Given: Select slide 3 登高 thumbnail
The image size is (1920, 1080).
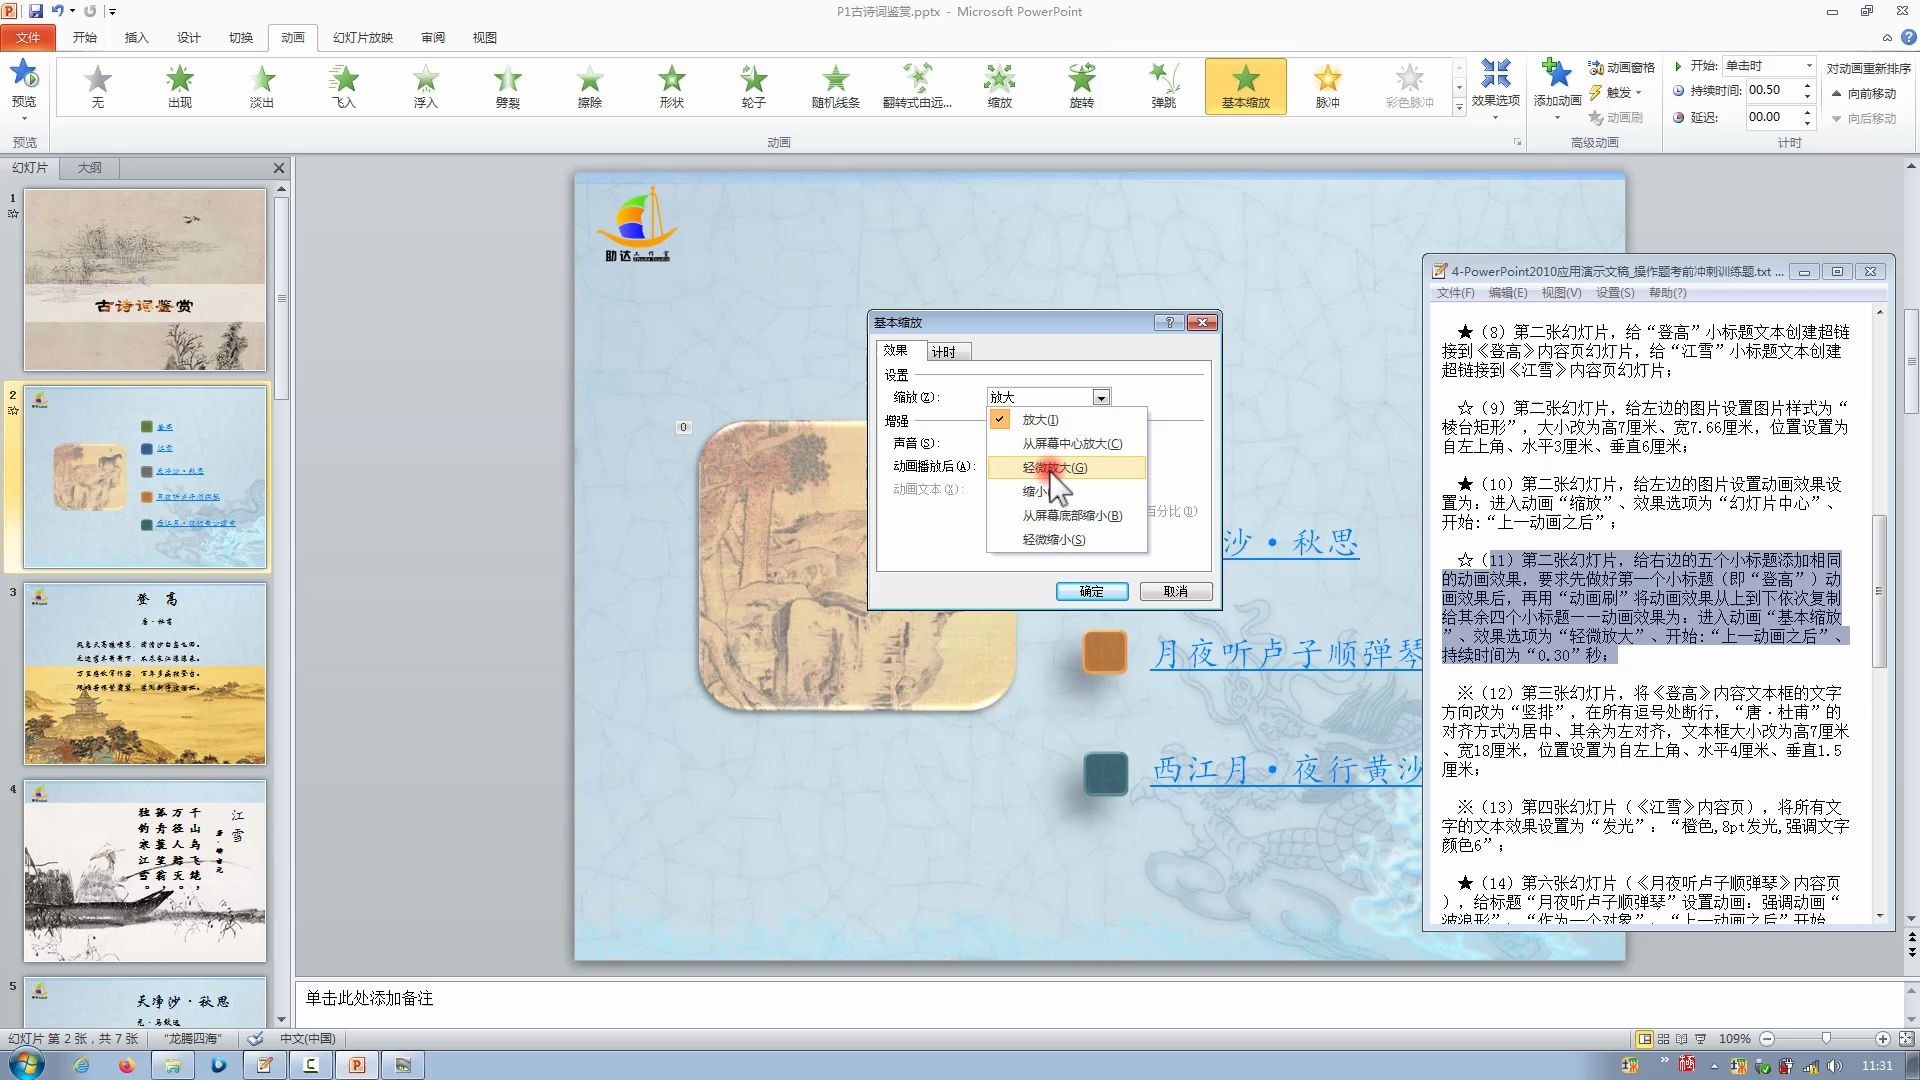Looking at the screenshot, I should (x=145, y=674).
